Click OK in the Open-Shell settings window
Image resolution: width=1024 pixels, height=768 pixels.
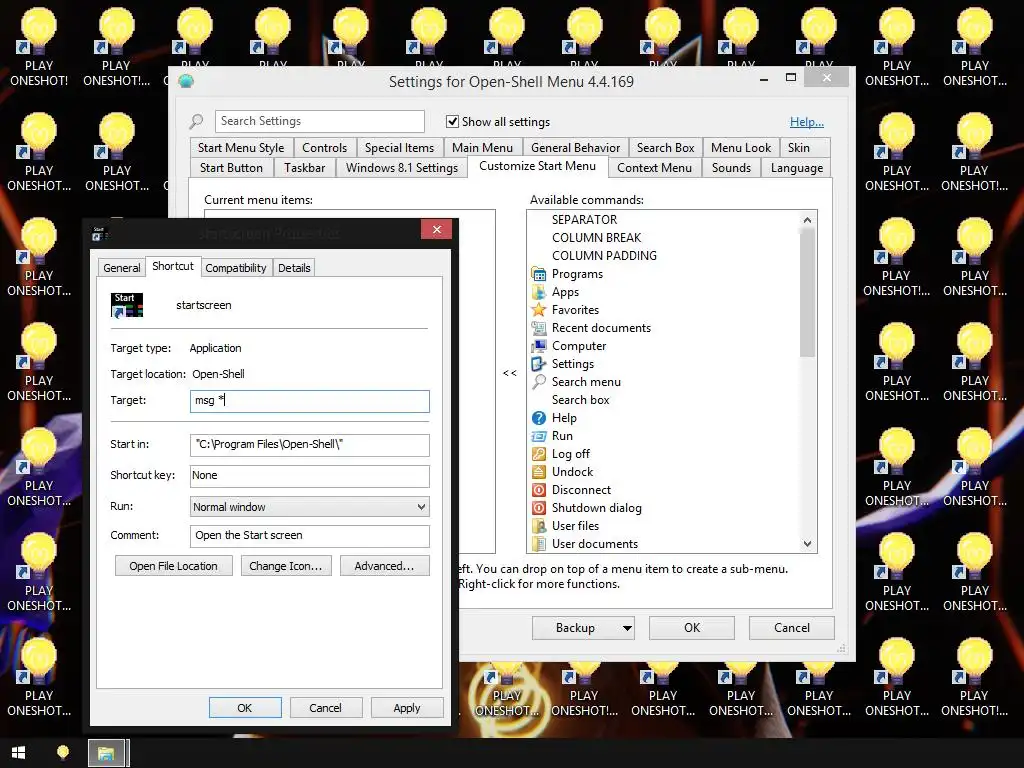692,628
